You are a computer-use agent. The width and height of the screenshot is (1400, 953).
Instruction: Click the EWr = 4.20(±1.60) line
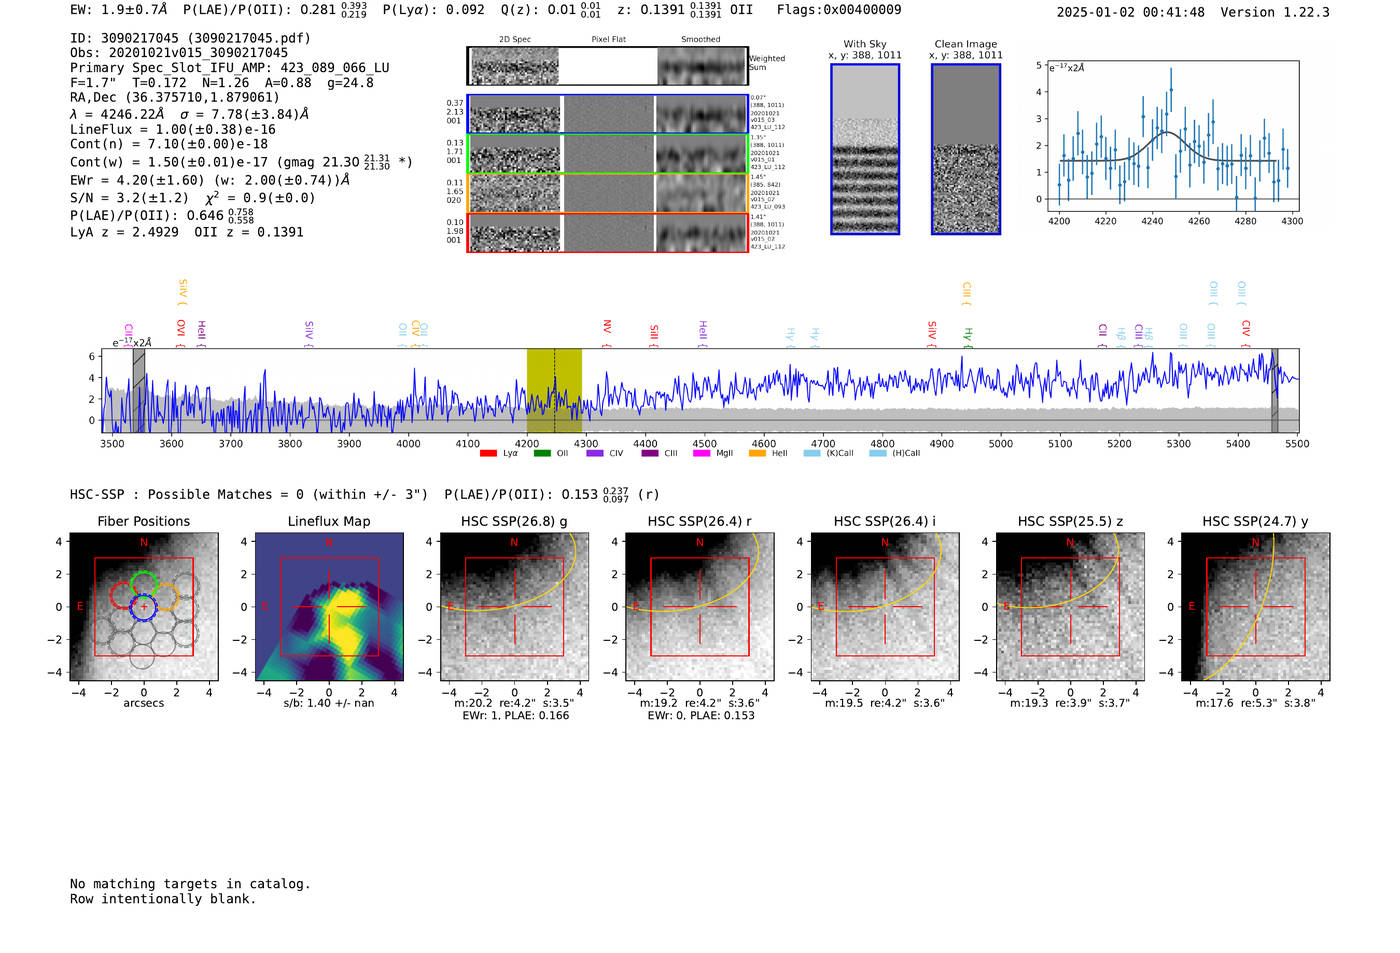coord(210,180)
